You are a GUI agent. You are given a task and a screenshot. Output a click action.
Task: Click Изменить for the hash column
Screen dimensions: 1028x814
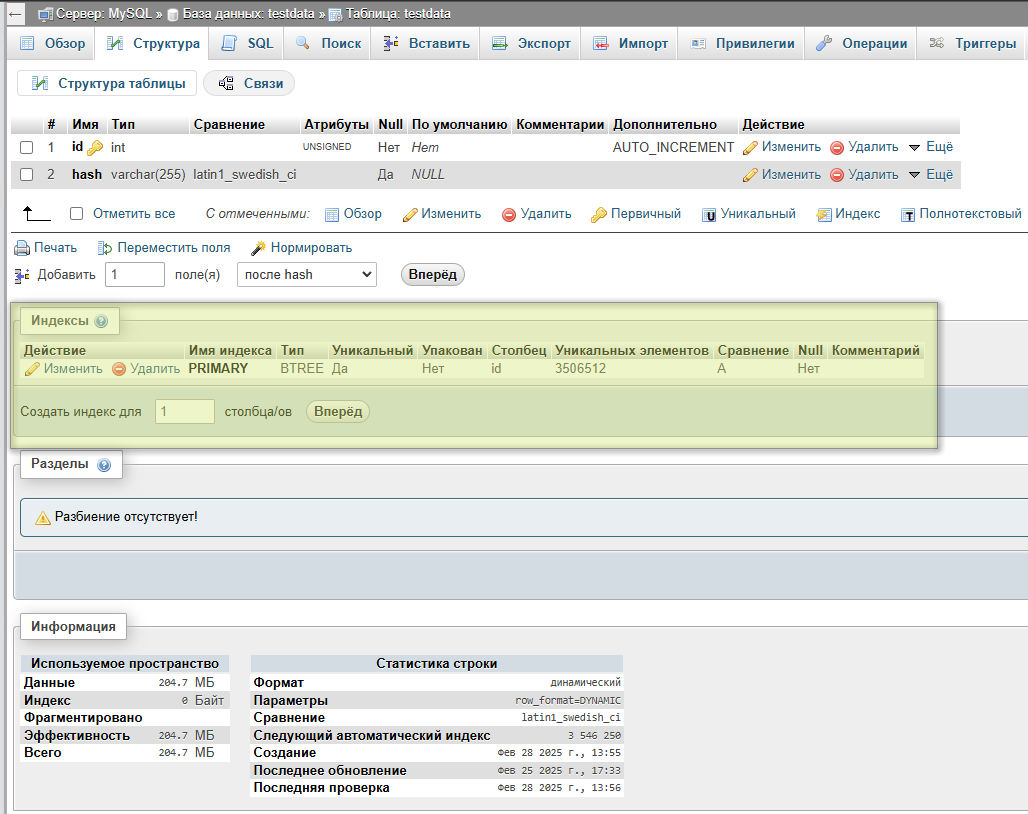(x=782, y=174)
